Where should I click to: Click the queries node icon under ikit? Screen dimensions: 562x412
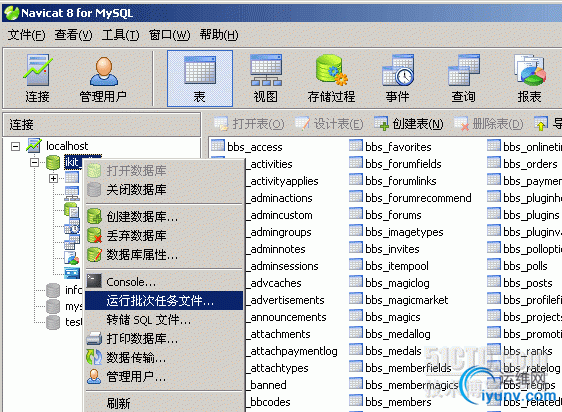point(72,242)
